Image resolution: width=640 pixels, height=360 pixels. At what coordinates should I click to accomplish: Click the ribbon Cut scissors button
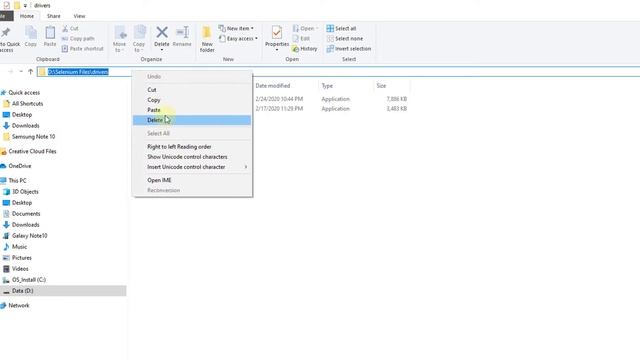tap(70, 29)
